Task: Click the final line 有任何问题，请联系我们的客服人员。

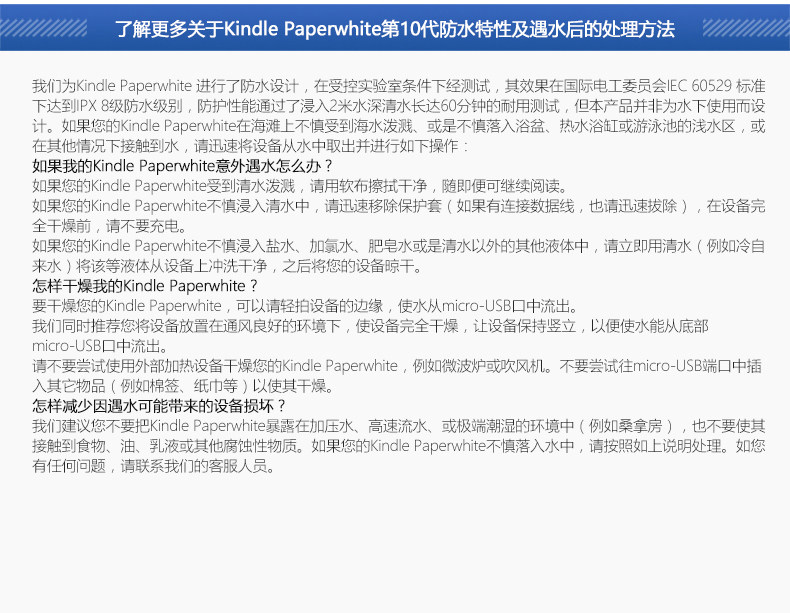Action: [154, 466]
